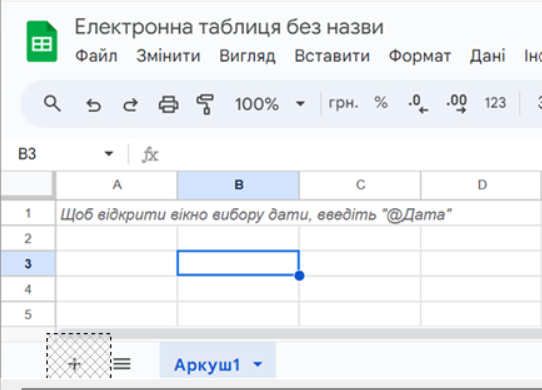Select cell A2
542x390 pixels.
(x=116, y=238)
